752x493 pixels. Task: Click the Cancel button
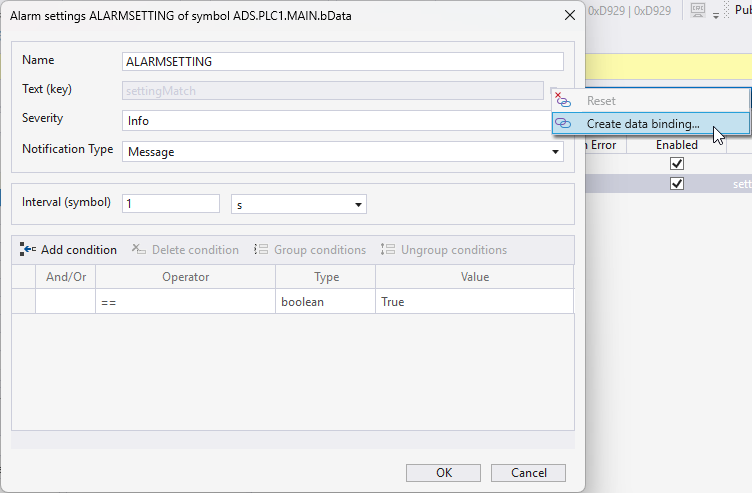pyautogui.click(x=529, y=473)
